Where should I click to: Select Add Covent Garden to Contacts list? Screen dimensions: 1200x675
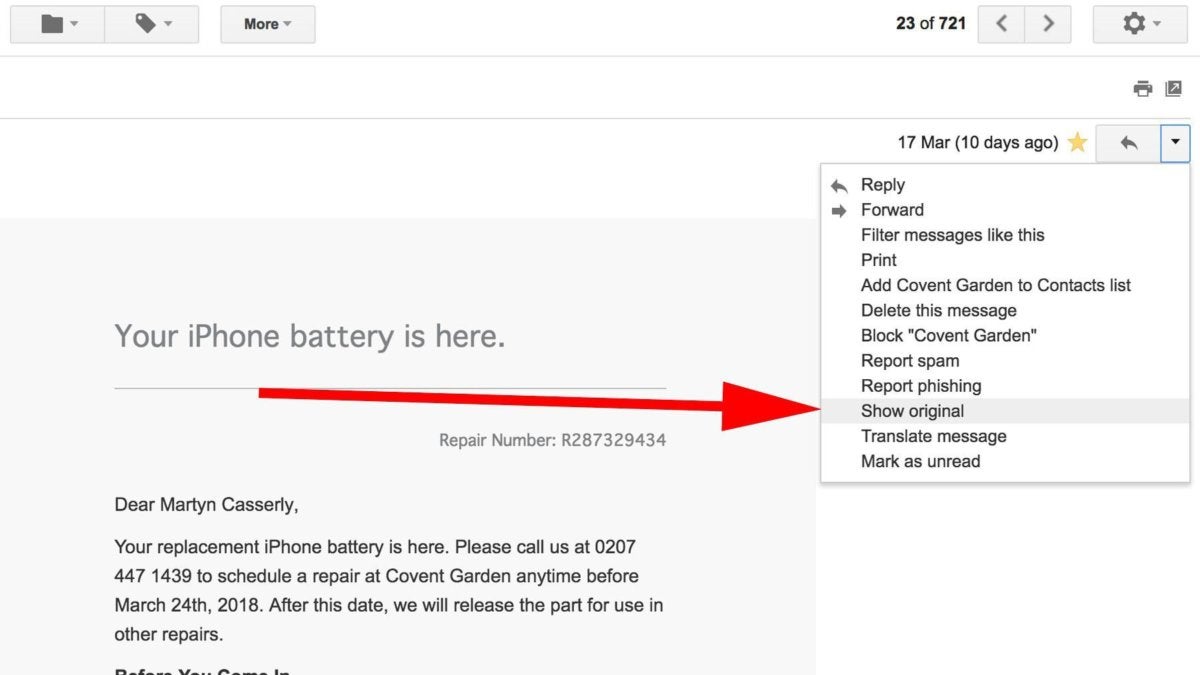point(1005,285)
